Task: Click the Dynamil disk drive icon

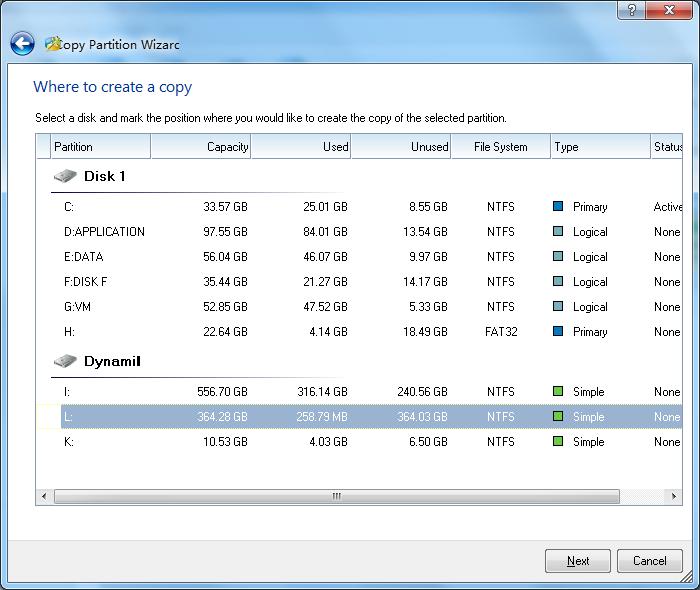Action: pos(65,361)
